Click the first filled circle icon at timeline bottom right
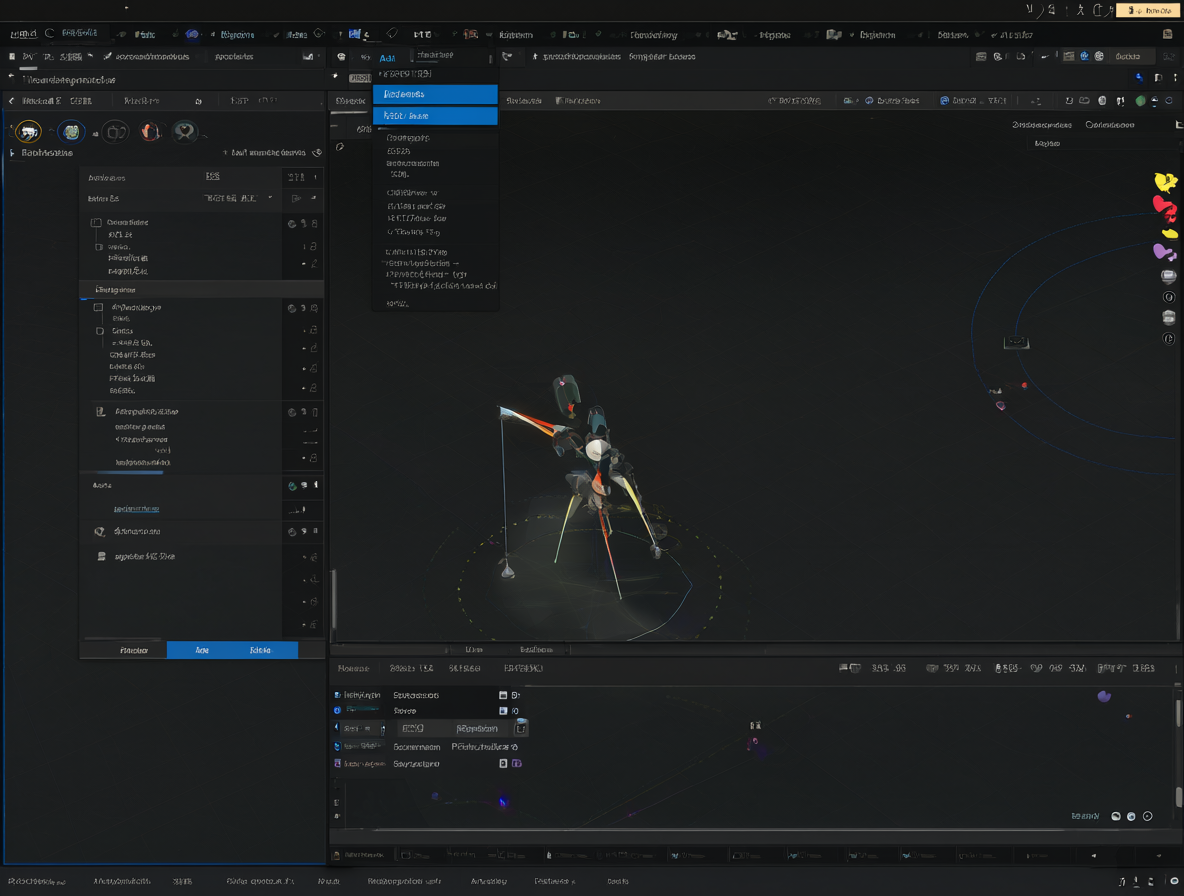Screen dimensions: 1184x896 pyautogui.click(x=1116, y=816)
